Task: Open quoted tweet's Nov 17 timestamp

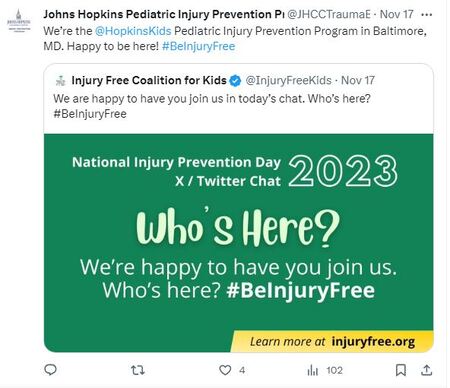Action: [358, 80]
